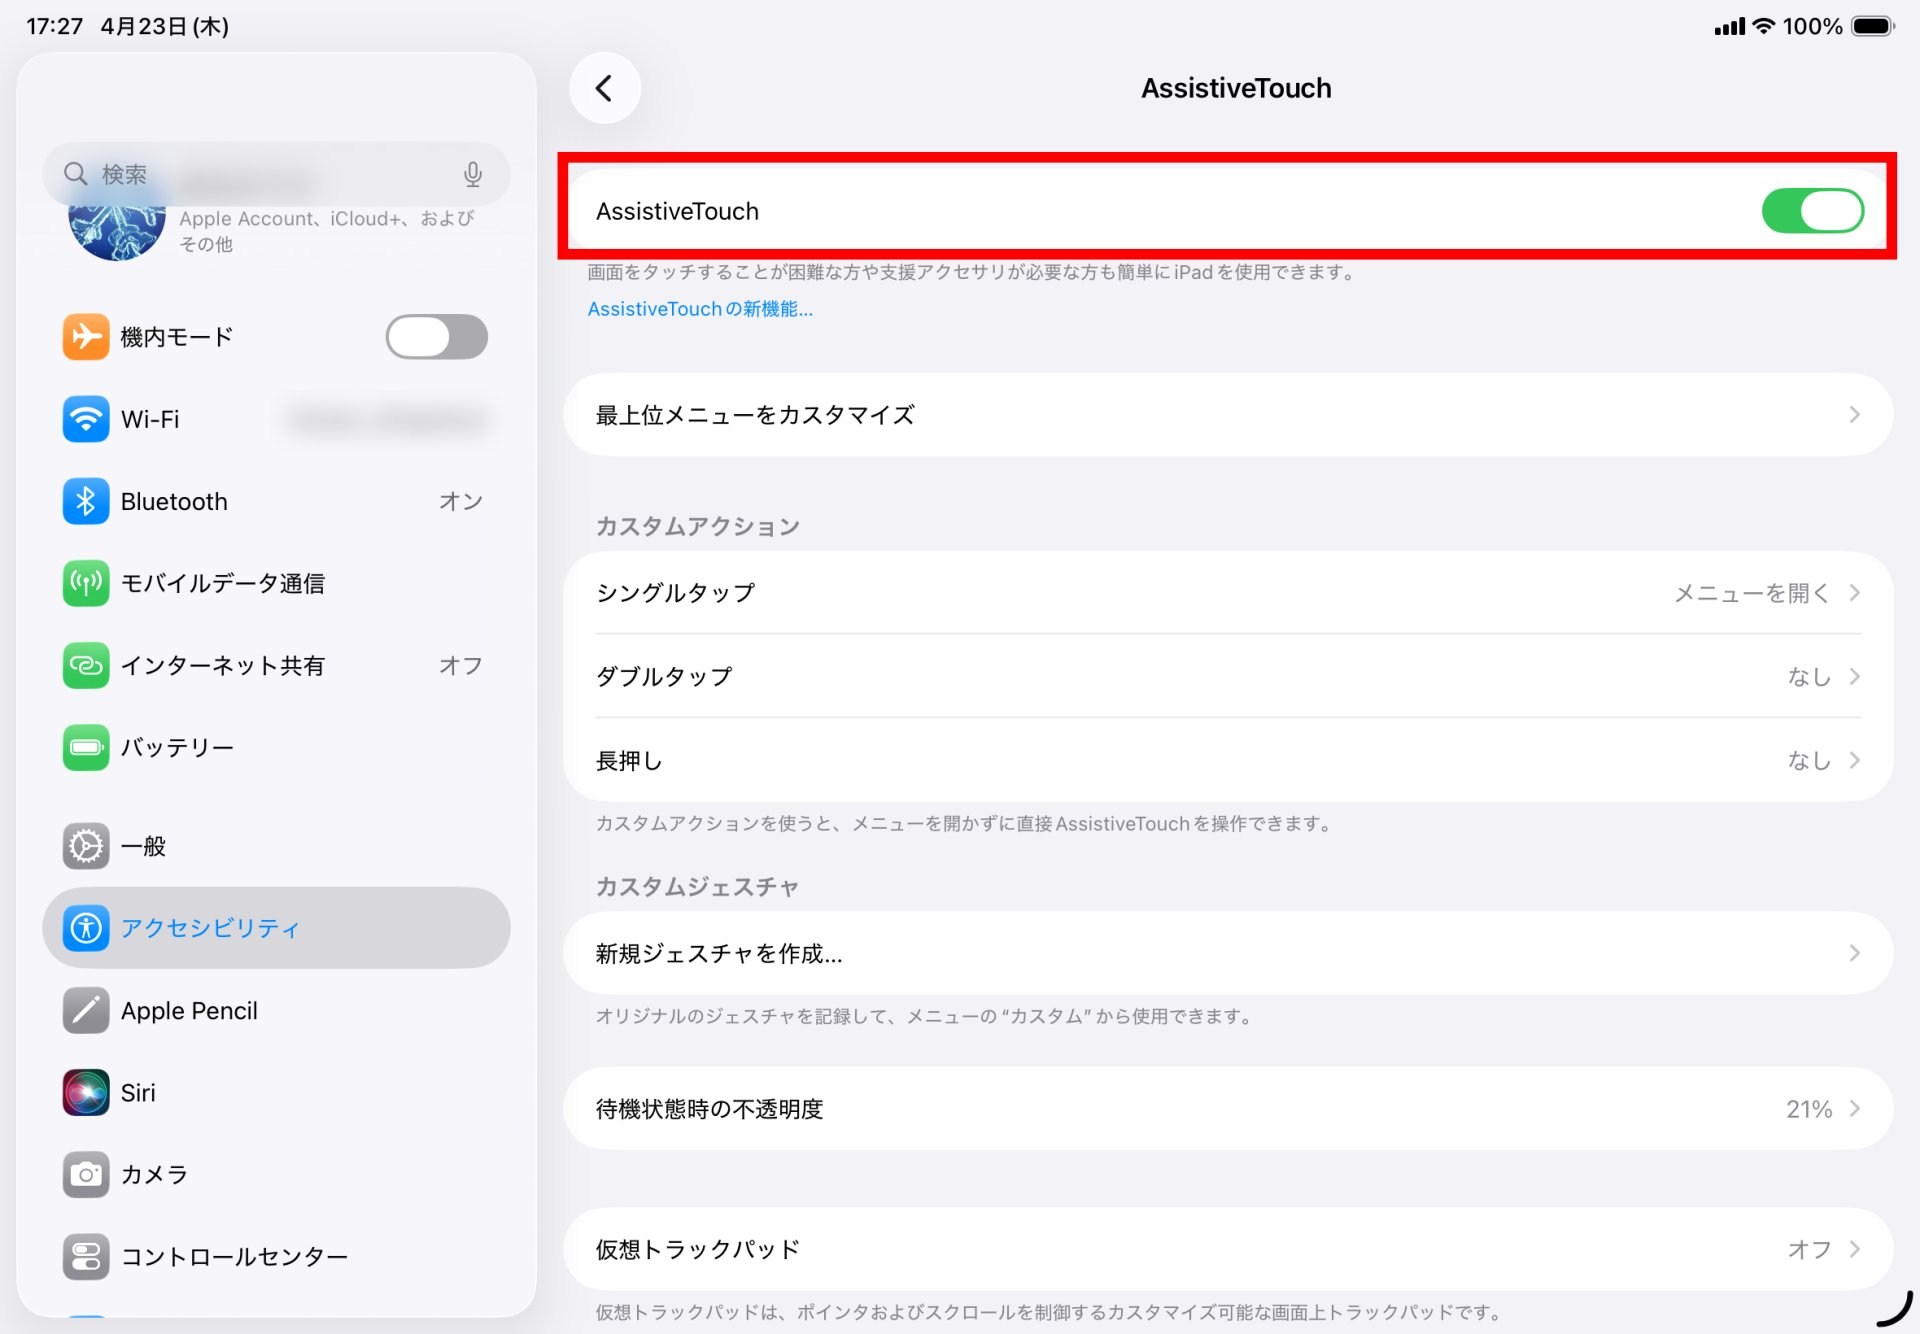This screenshot has height=1334, width=1920.
Task: Tap 新規ジェスチャを作成
Action: (x=1225, y=953)
